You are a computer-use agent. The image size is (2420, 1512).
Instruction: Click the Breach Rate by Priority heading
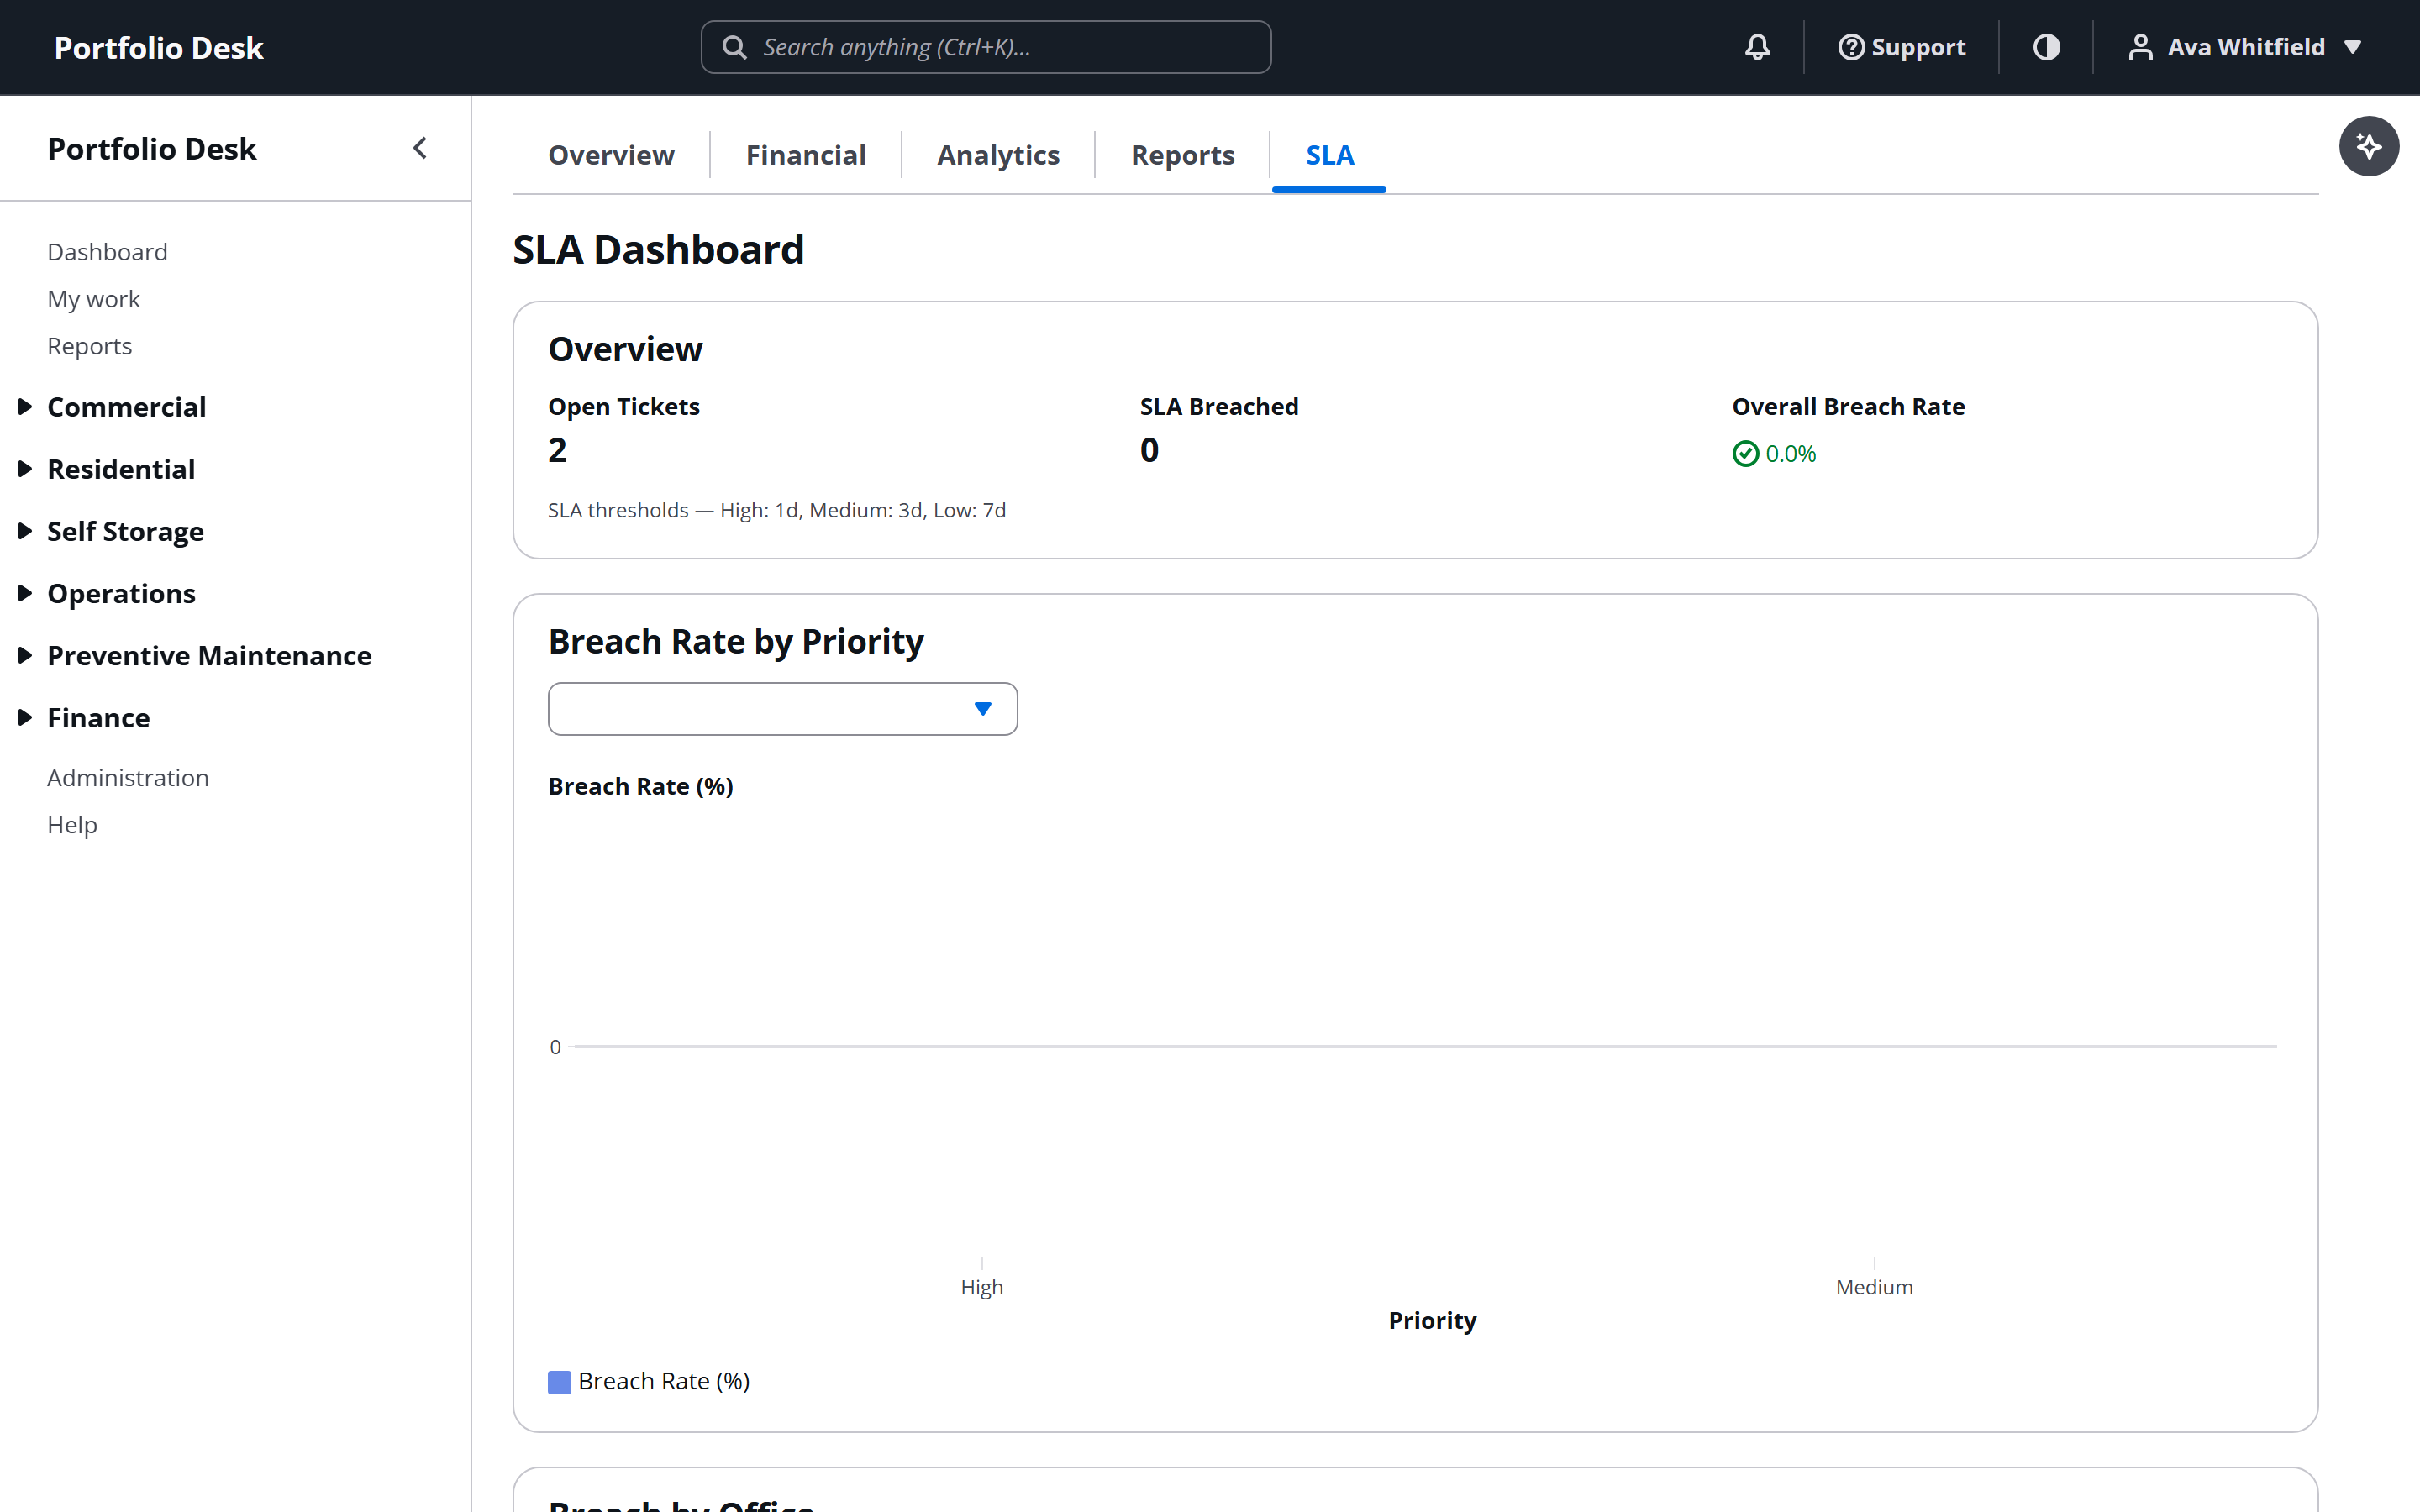[x=735, y=641]
